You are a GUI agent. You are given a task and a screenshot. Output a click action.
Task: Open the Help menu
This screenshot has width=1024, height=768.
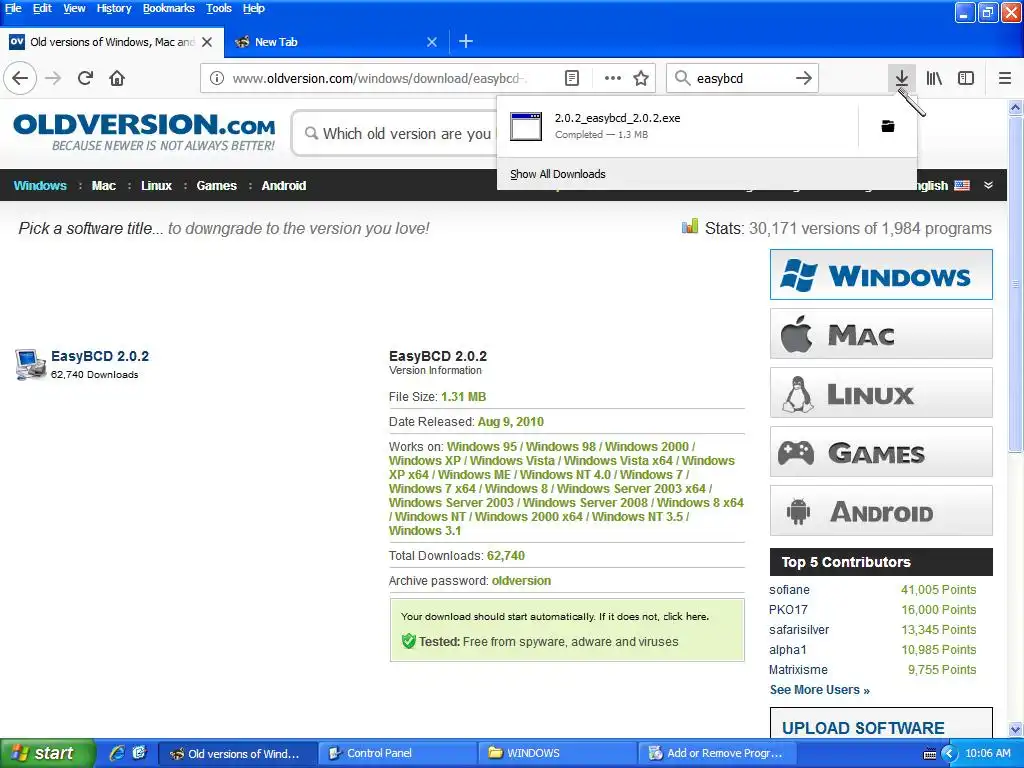click(253, 8)
